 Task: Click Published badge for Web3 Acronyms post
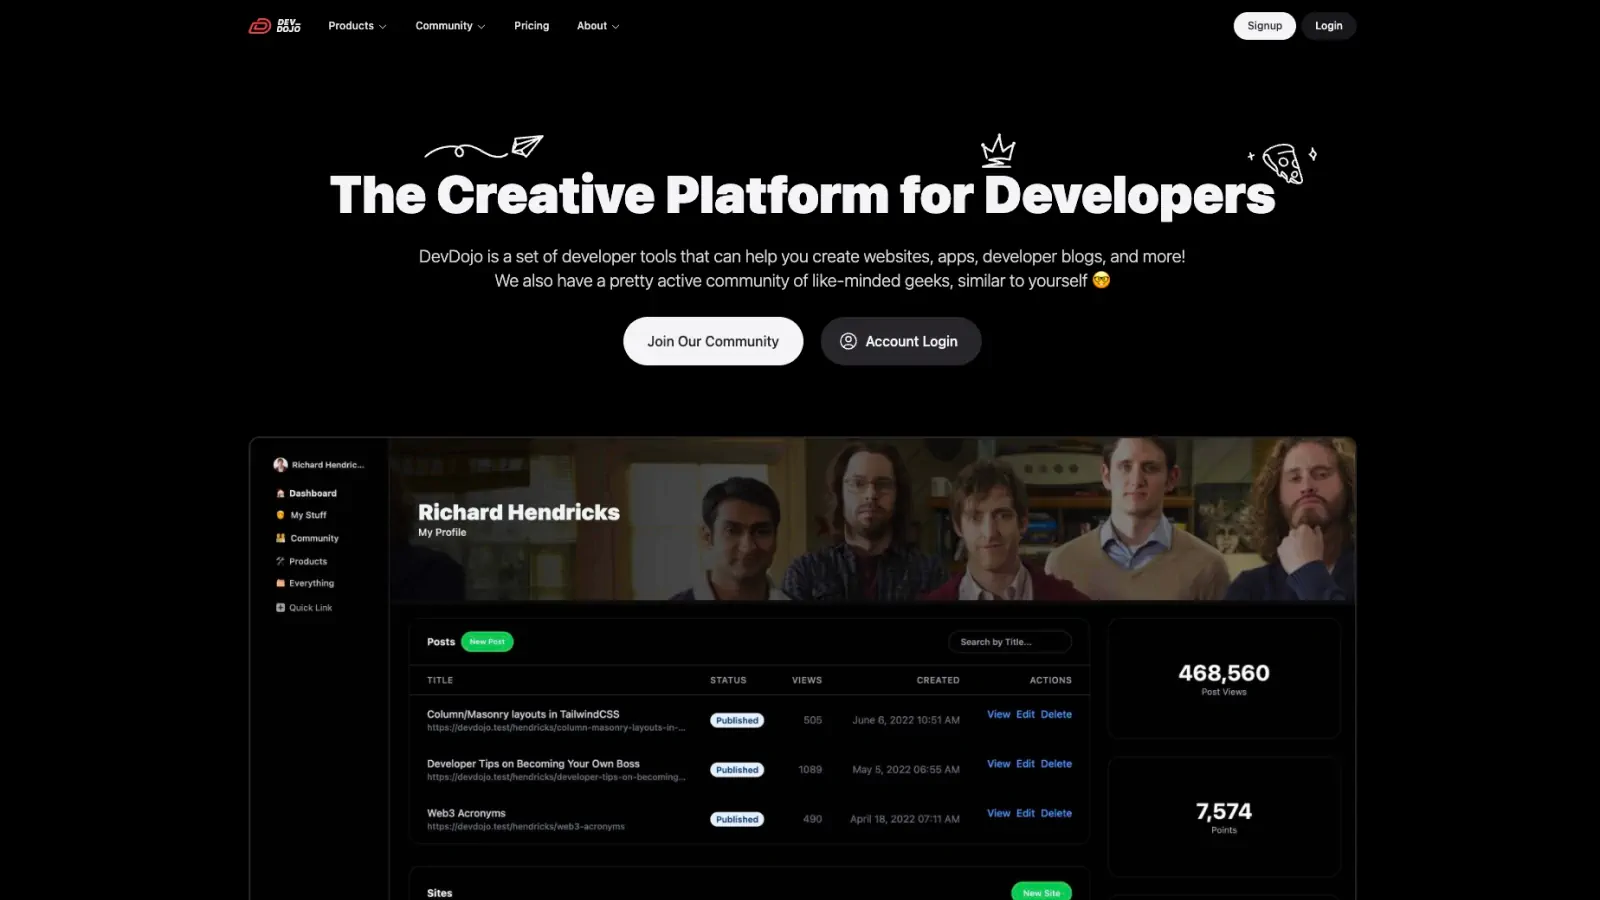pos(737,819)
